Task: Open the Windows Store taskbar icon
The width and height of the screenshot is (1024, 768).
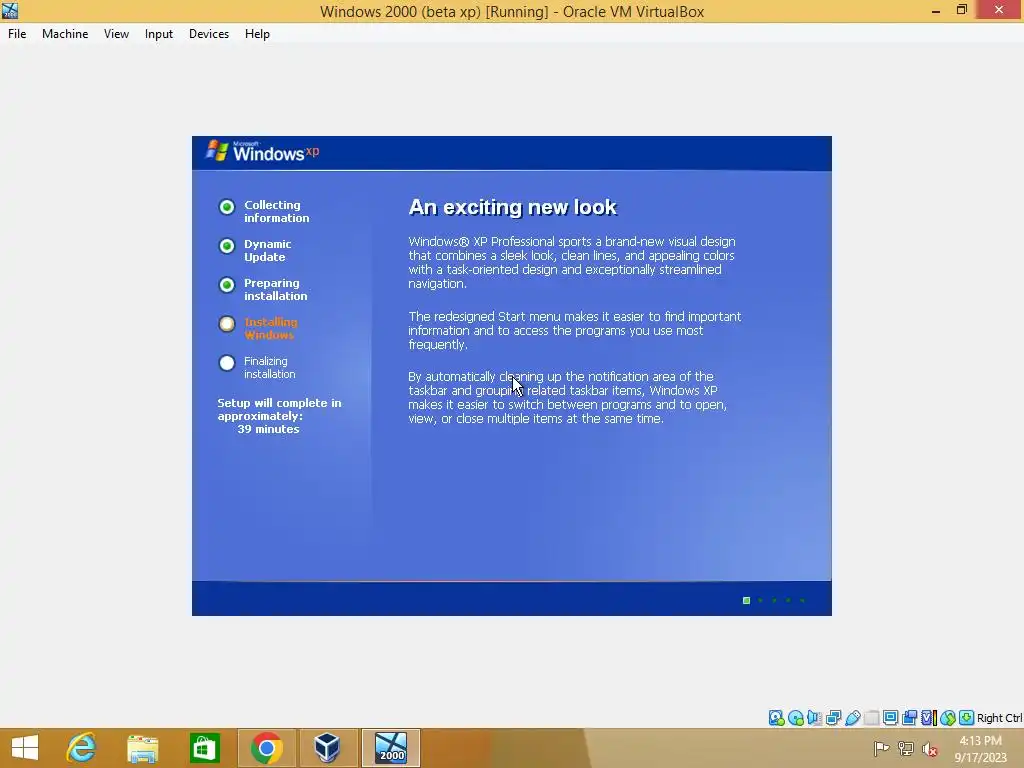Action: click(204, 748)
